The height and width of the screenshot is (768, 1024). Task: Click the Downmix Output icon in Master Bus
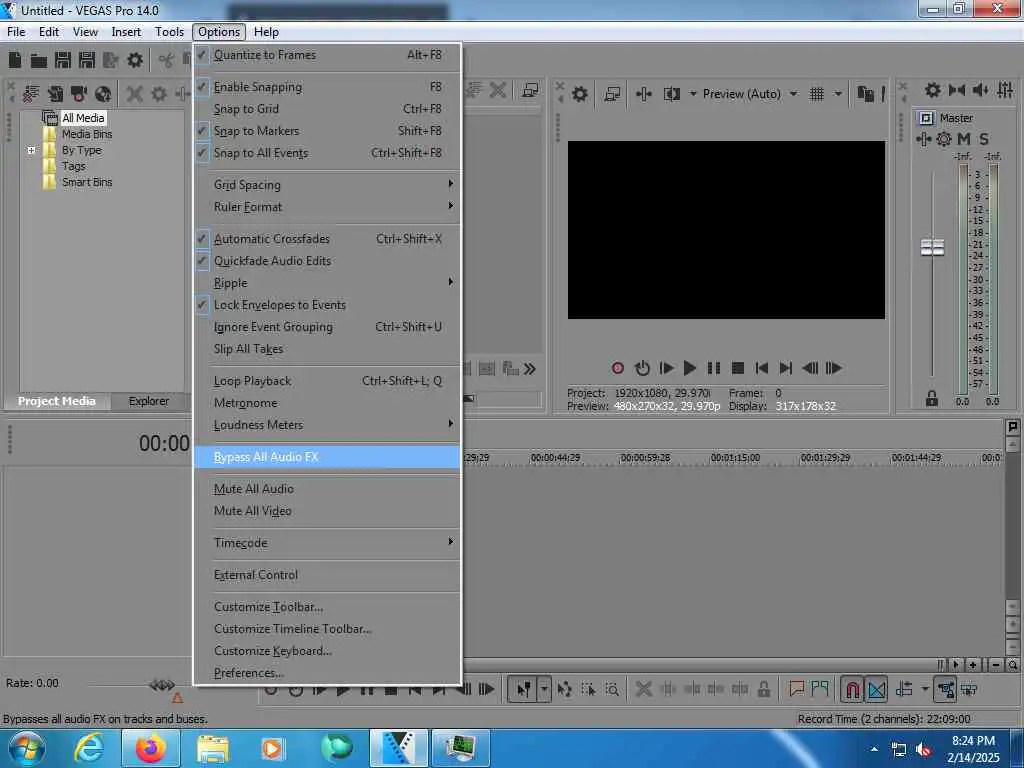(957, 90)
